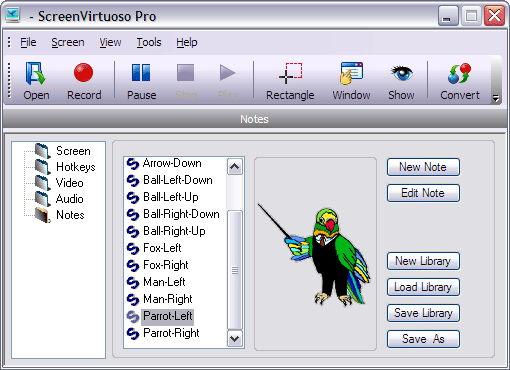Click the swirl icon beside Parrot-Right
510x370 pixels.
133,334
